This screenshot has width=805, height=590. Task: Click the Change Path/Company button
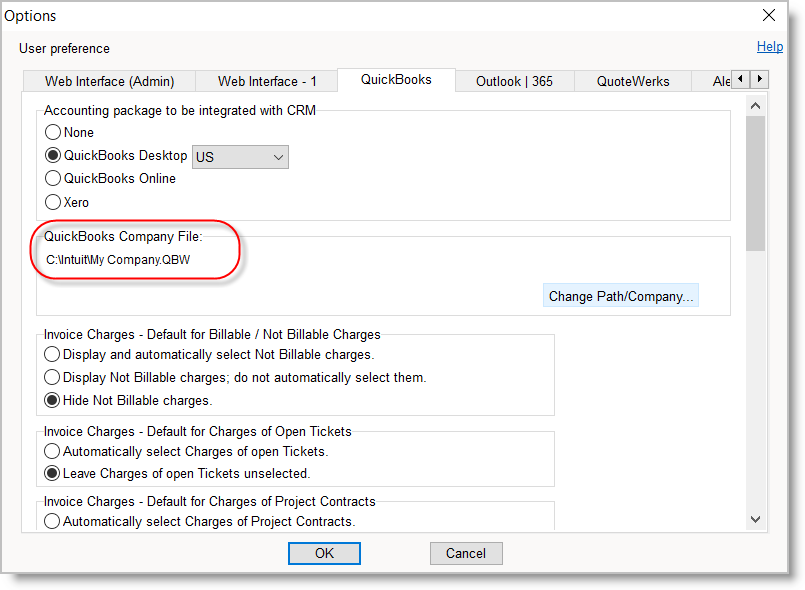[x=620, y=296]
